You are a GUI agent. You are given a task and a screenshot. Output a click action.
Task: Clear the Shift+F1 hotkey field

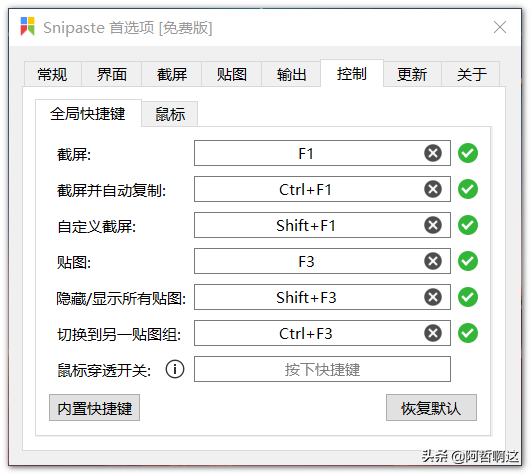click(x=433, y=225)
